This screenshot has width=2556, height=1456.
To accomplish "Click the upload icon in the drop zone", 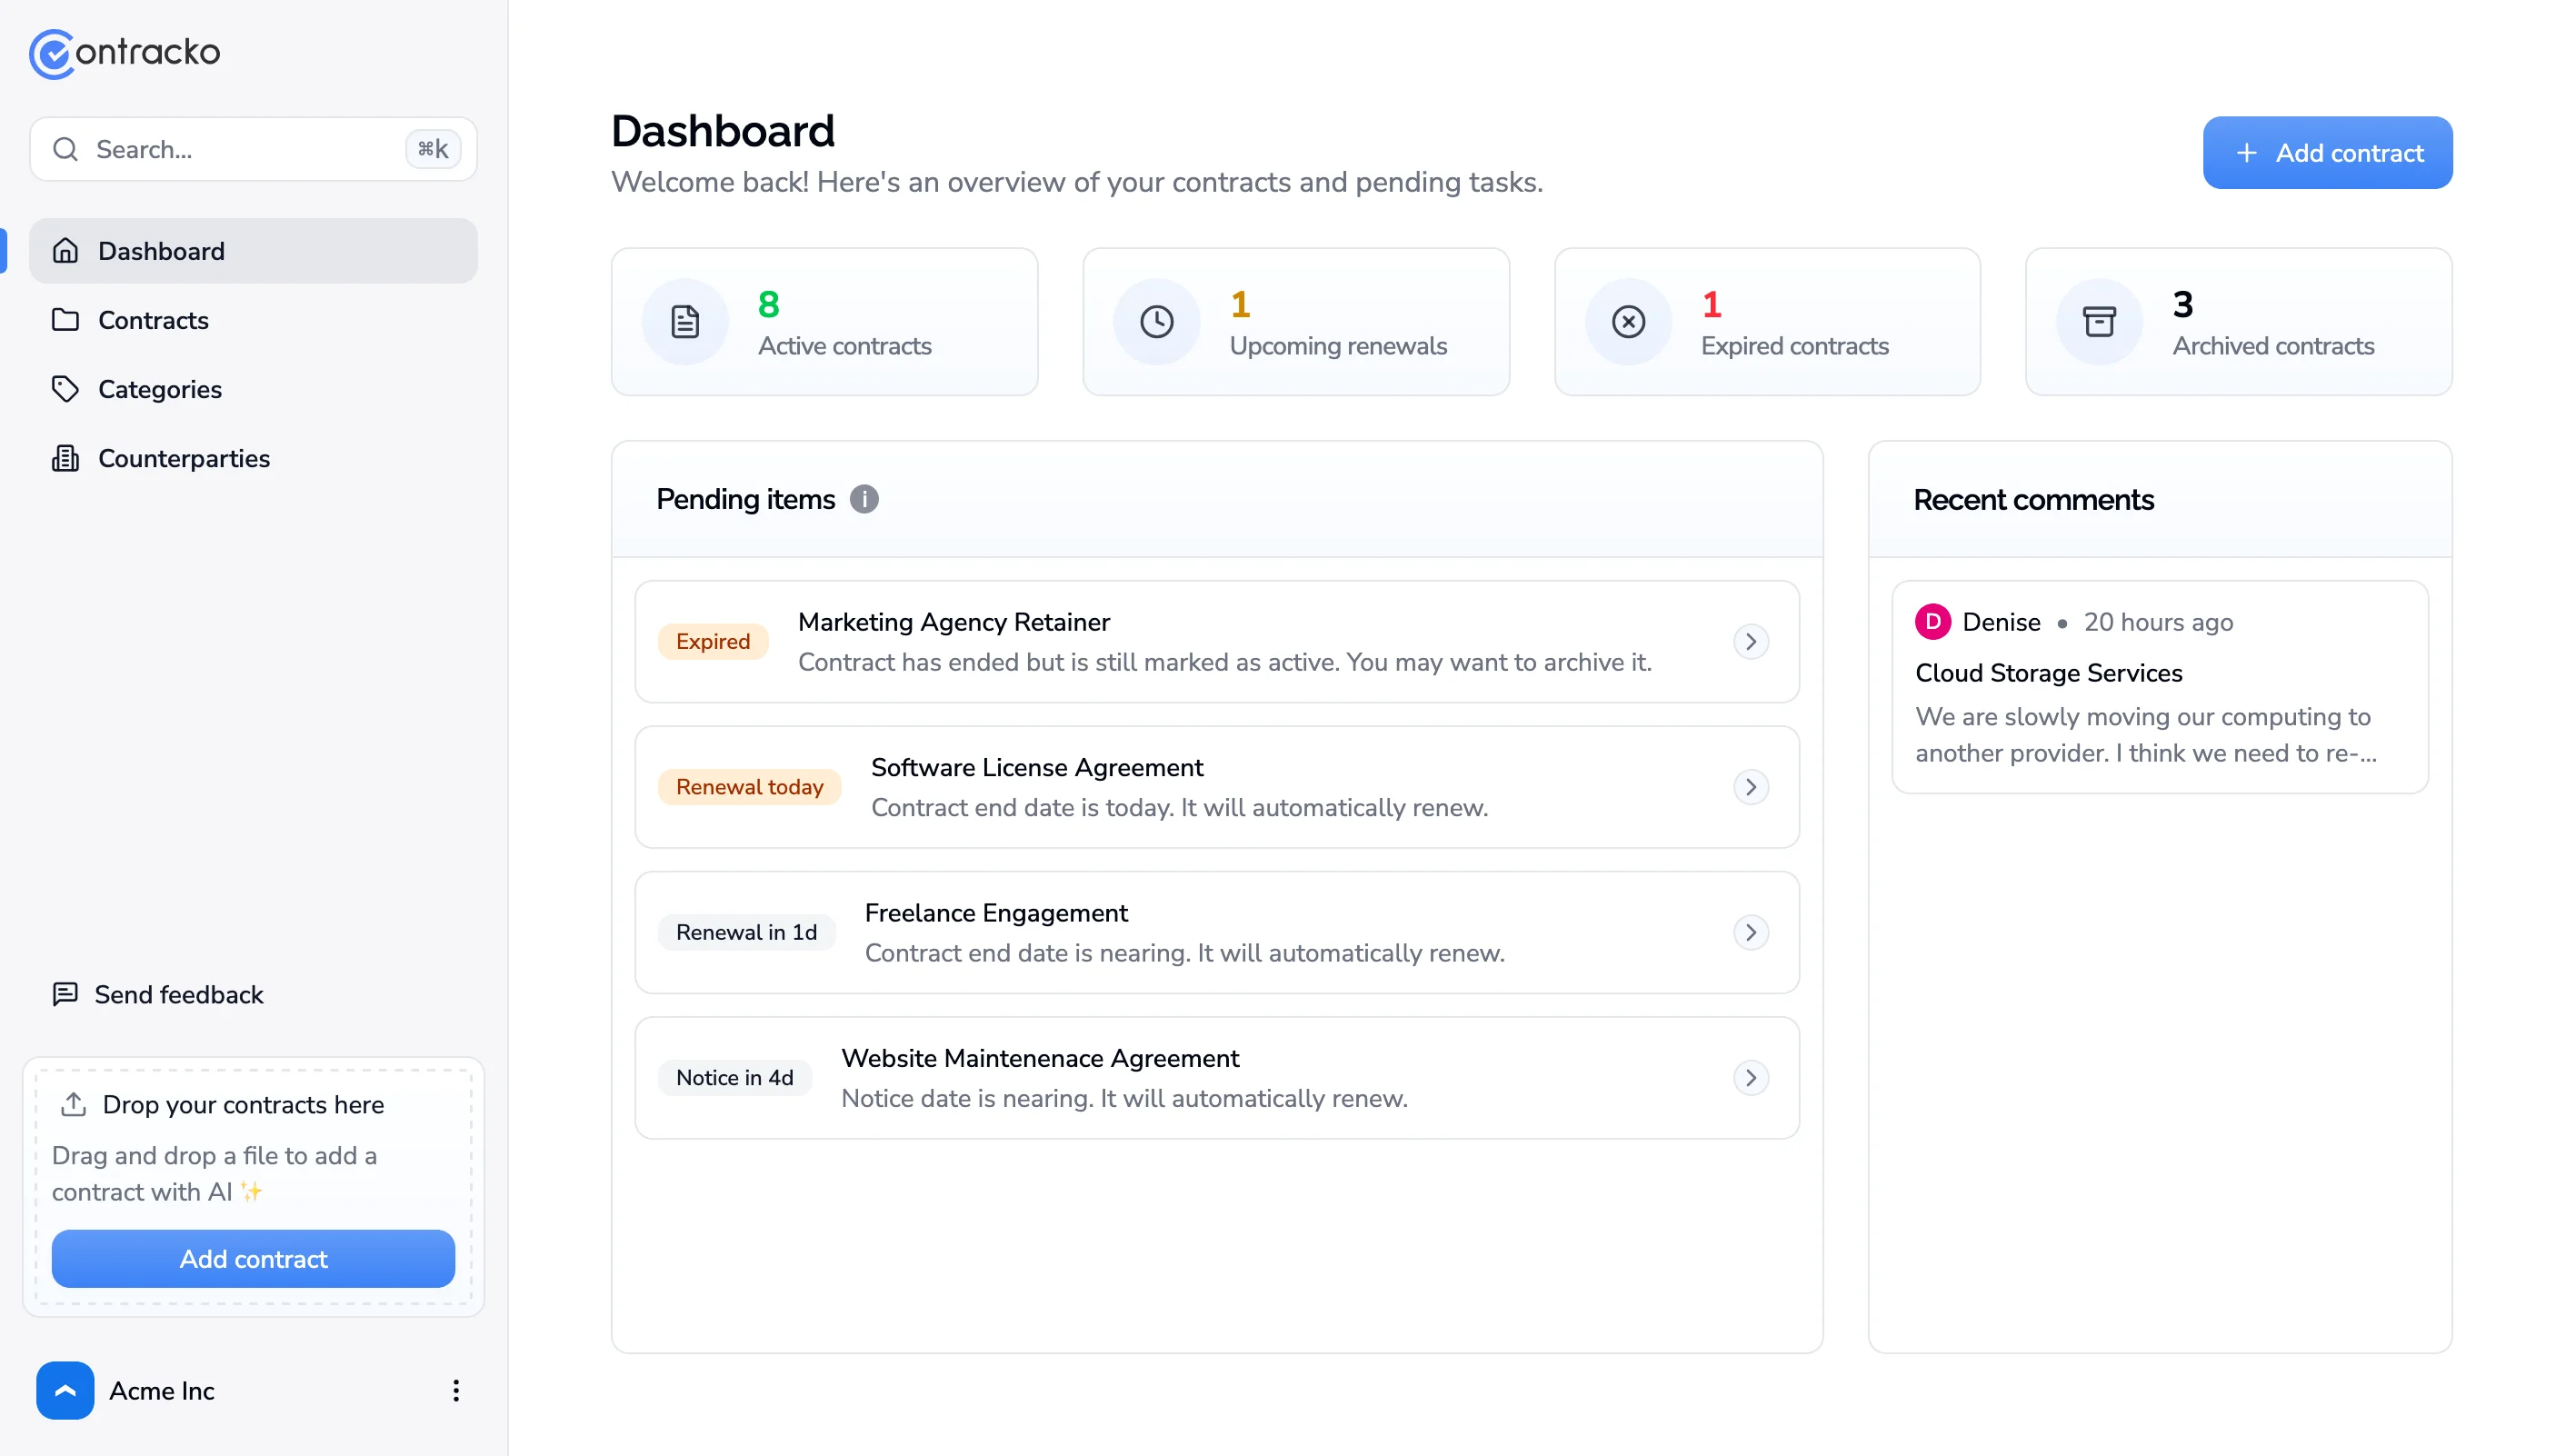I will pos(73,1104).
